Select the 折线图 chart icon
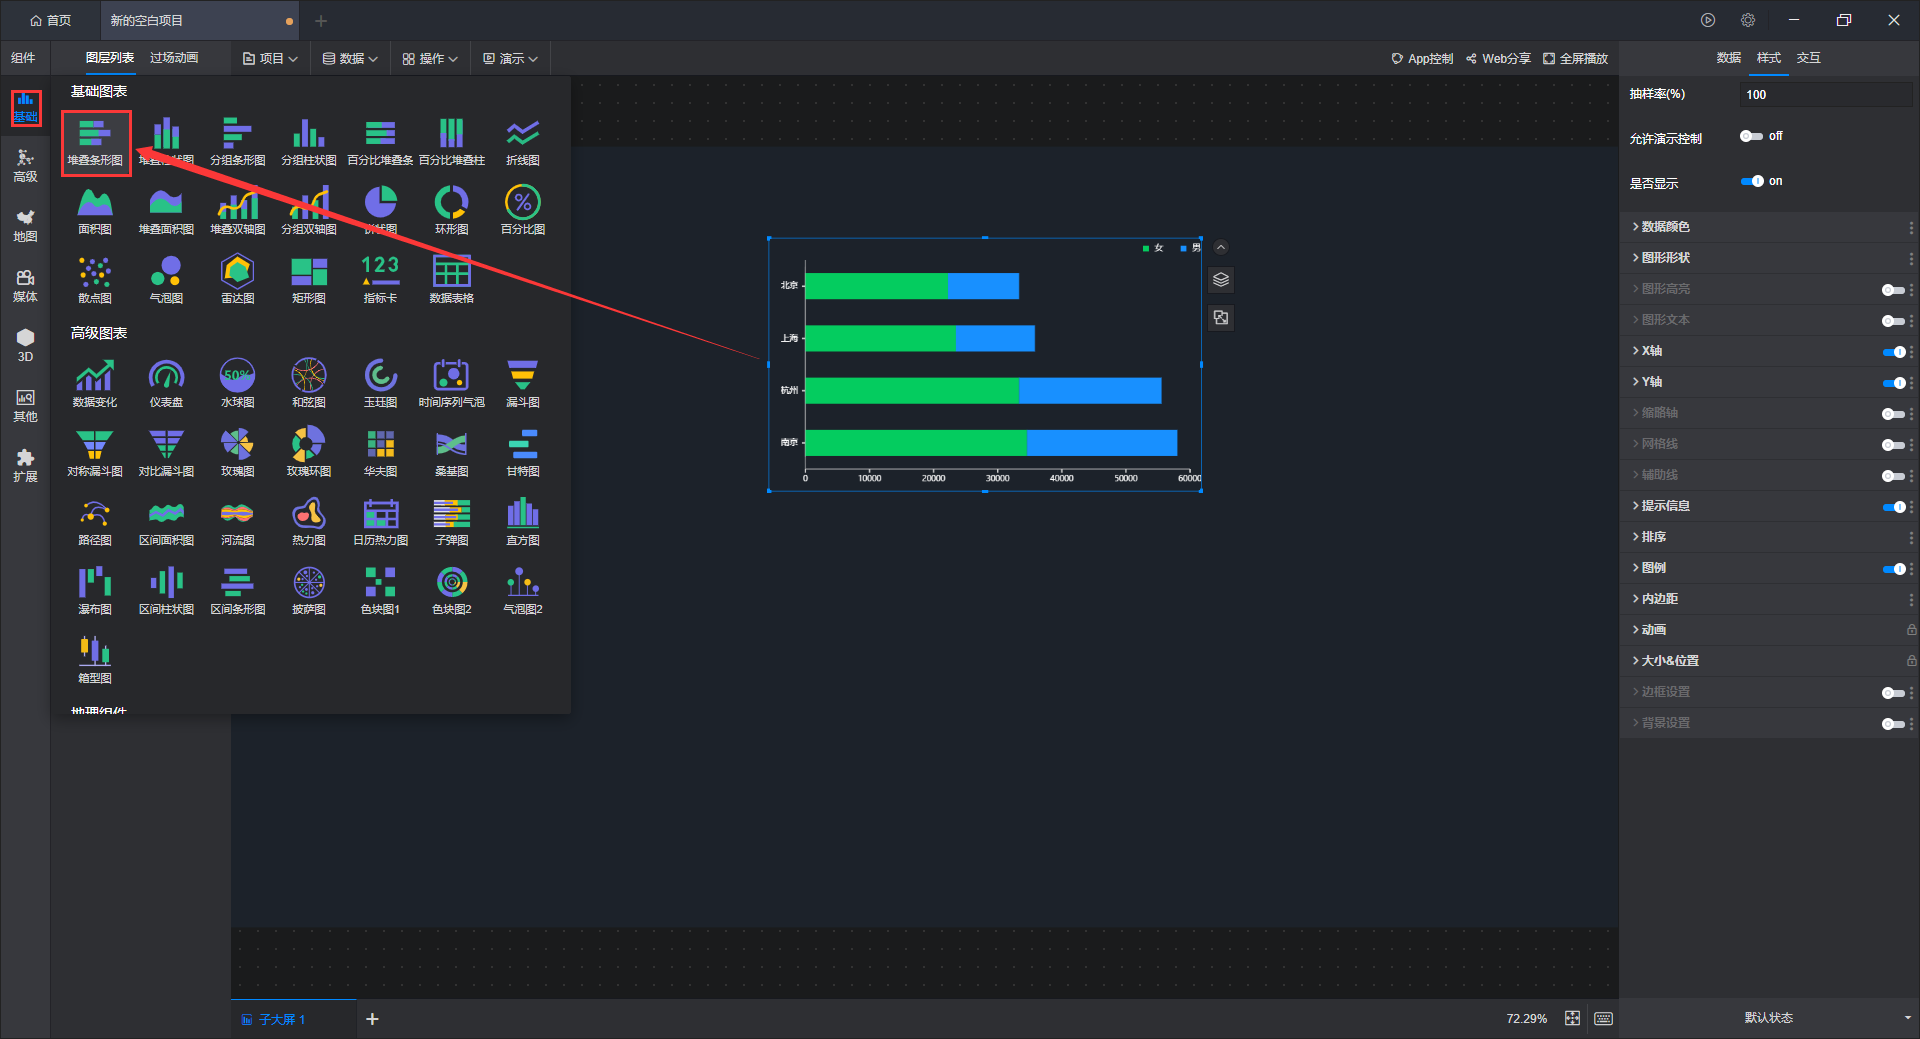Image resolution: width=1920 pixels, height=1039 pixels. pyautogui.click(x=523, y=142)
